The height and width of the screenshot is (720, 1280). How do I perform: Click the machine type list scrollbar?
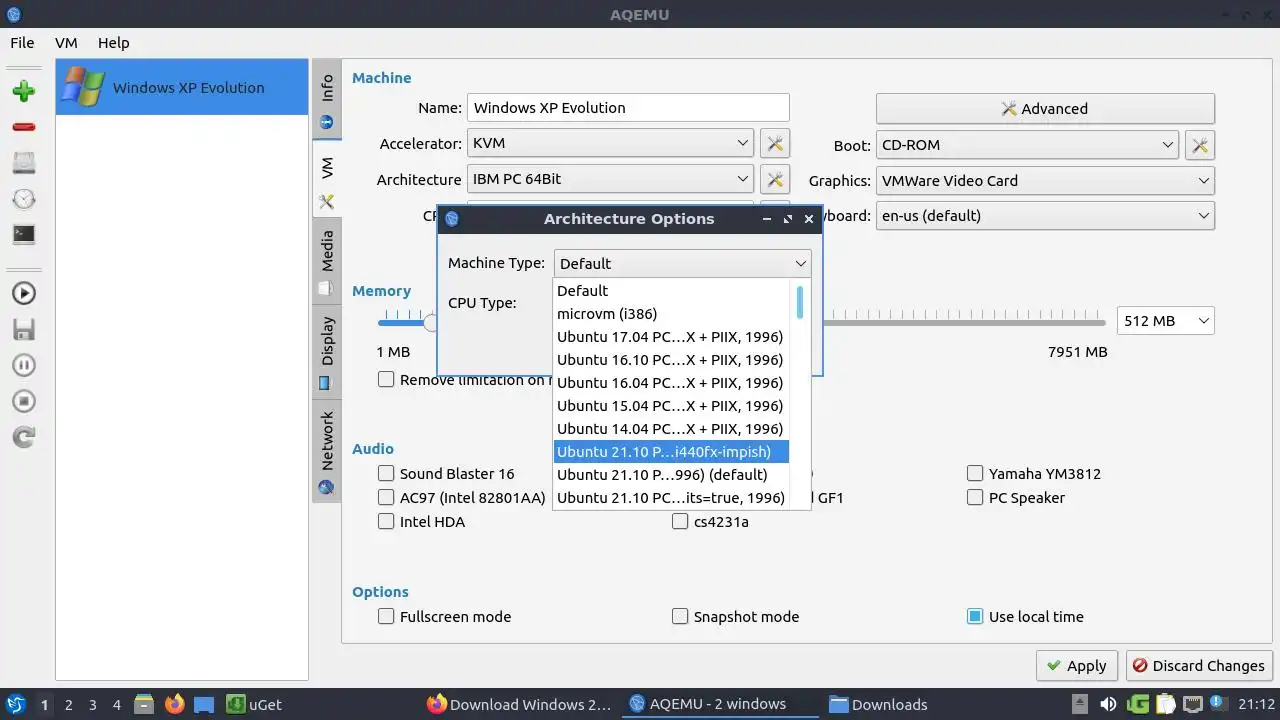click(x=800, y=302)
